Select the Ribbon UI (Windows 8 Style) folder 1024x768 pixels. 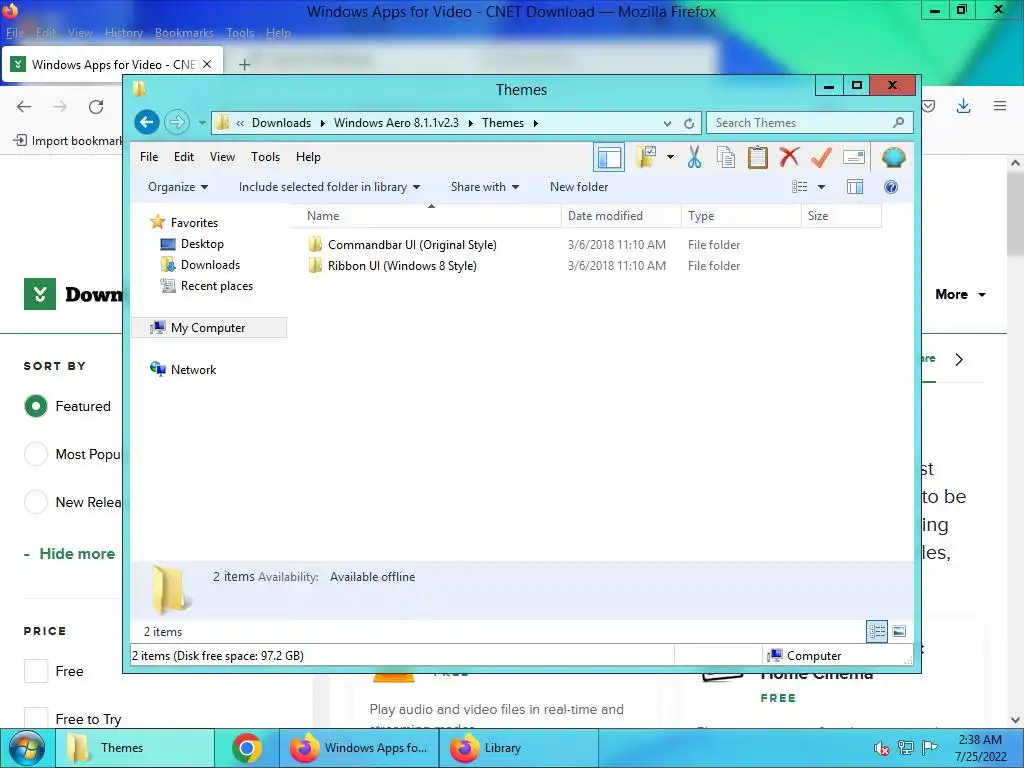[x=402, y=266]
